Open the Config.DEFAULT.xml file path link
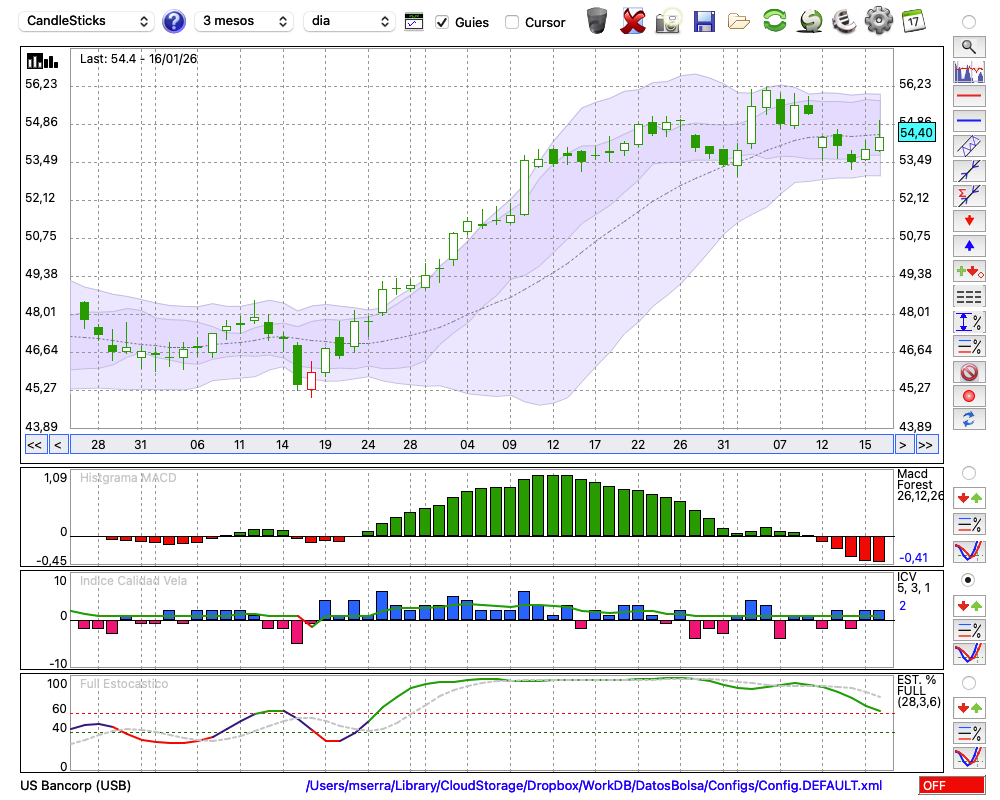 pyautogui.click(x=593, y=786)
